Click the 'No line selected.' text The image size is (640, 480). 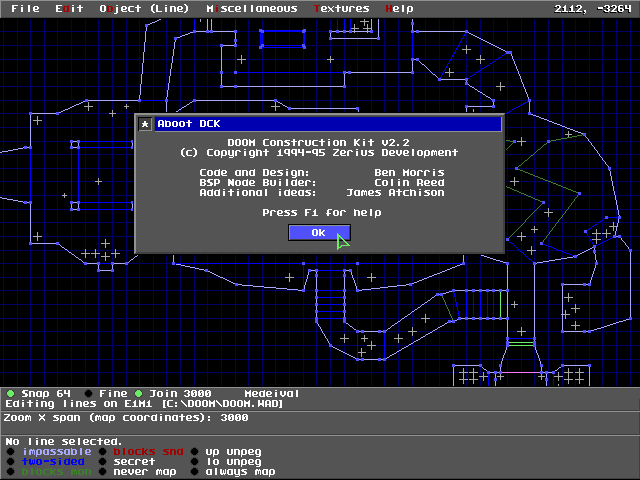(64, 442)
